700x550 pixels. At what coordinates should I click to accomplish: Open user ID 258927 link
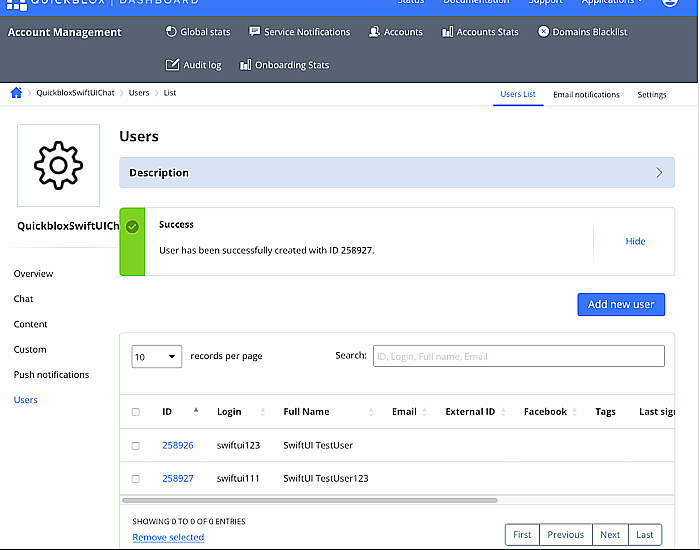point(178,478)
